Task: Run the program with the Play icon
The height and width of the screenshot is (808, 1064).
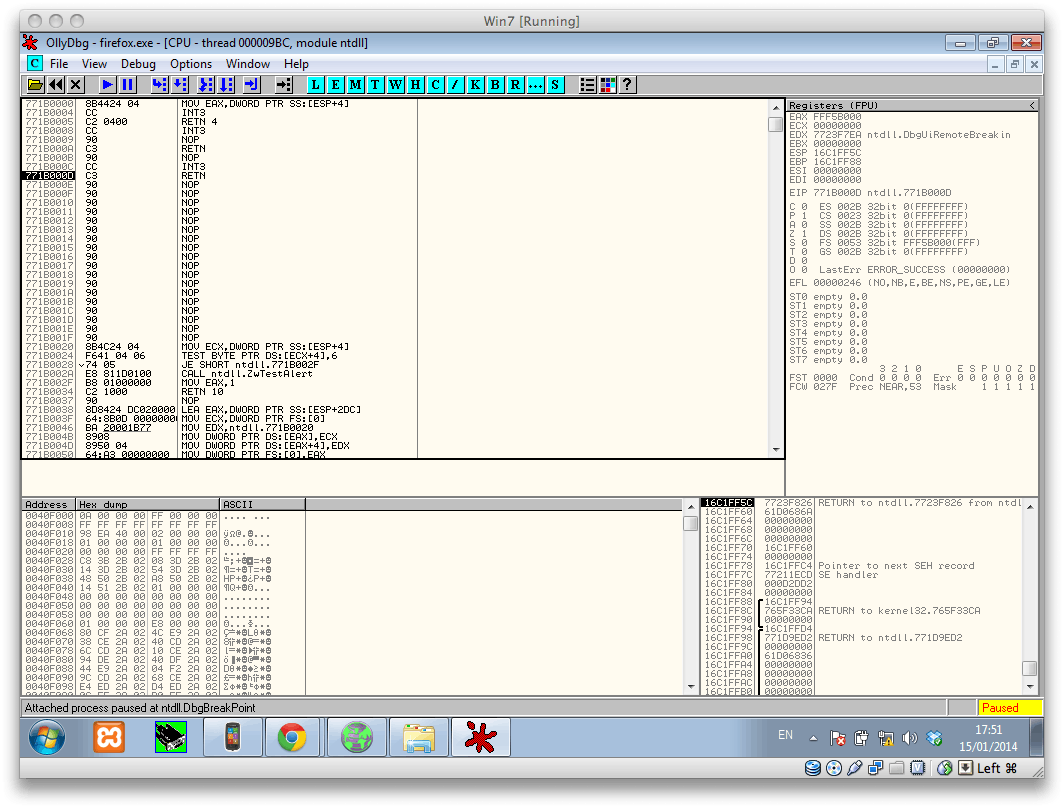Action: click(107, 85)
